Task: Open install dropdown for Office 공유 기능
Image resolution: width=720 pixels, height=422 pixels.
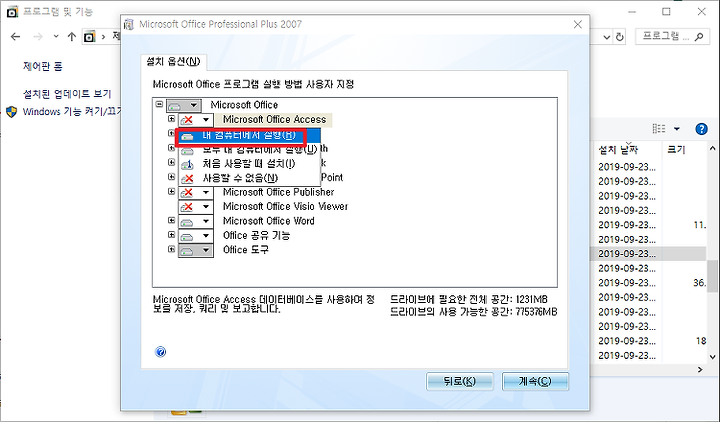Action: 196,236
